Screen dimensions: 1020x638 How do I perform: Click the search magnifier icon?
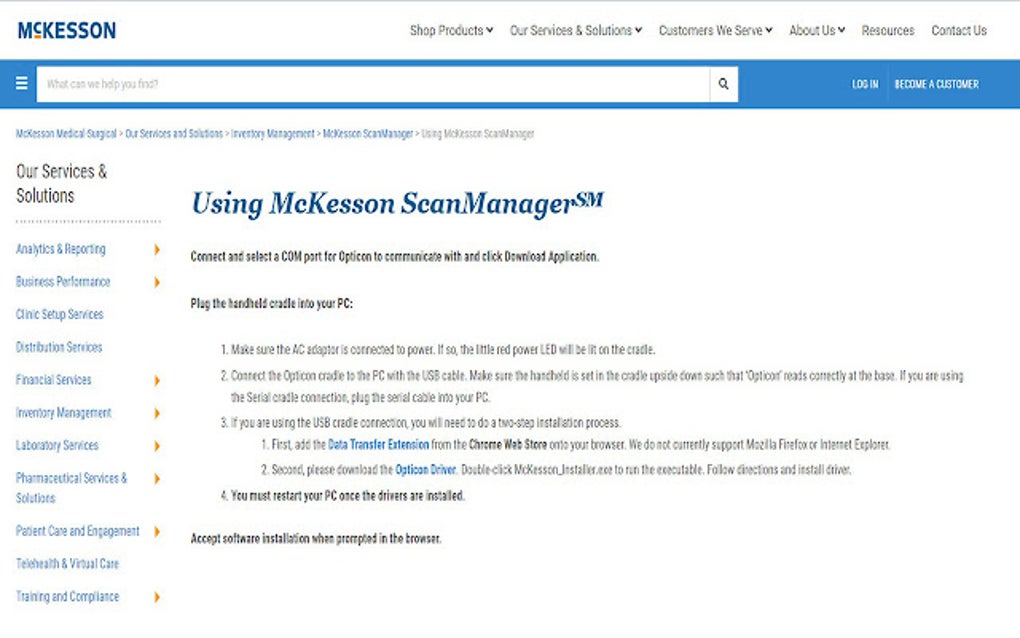pyautogui.click(x=723, y=83)
